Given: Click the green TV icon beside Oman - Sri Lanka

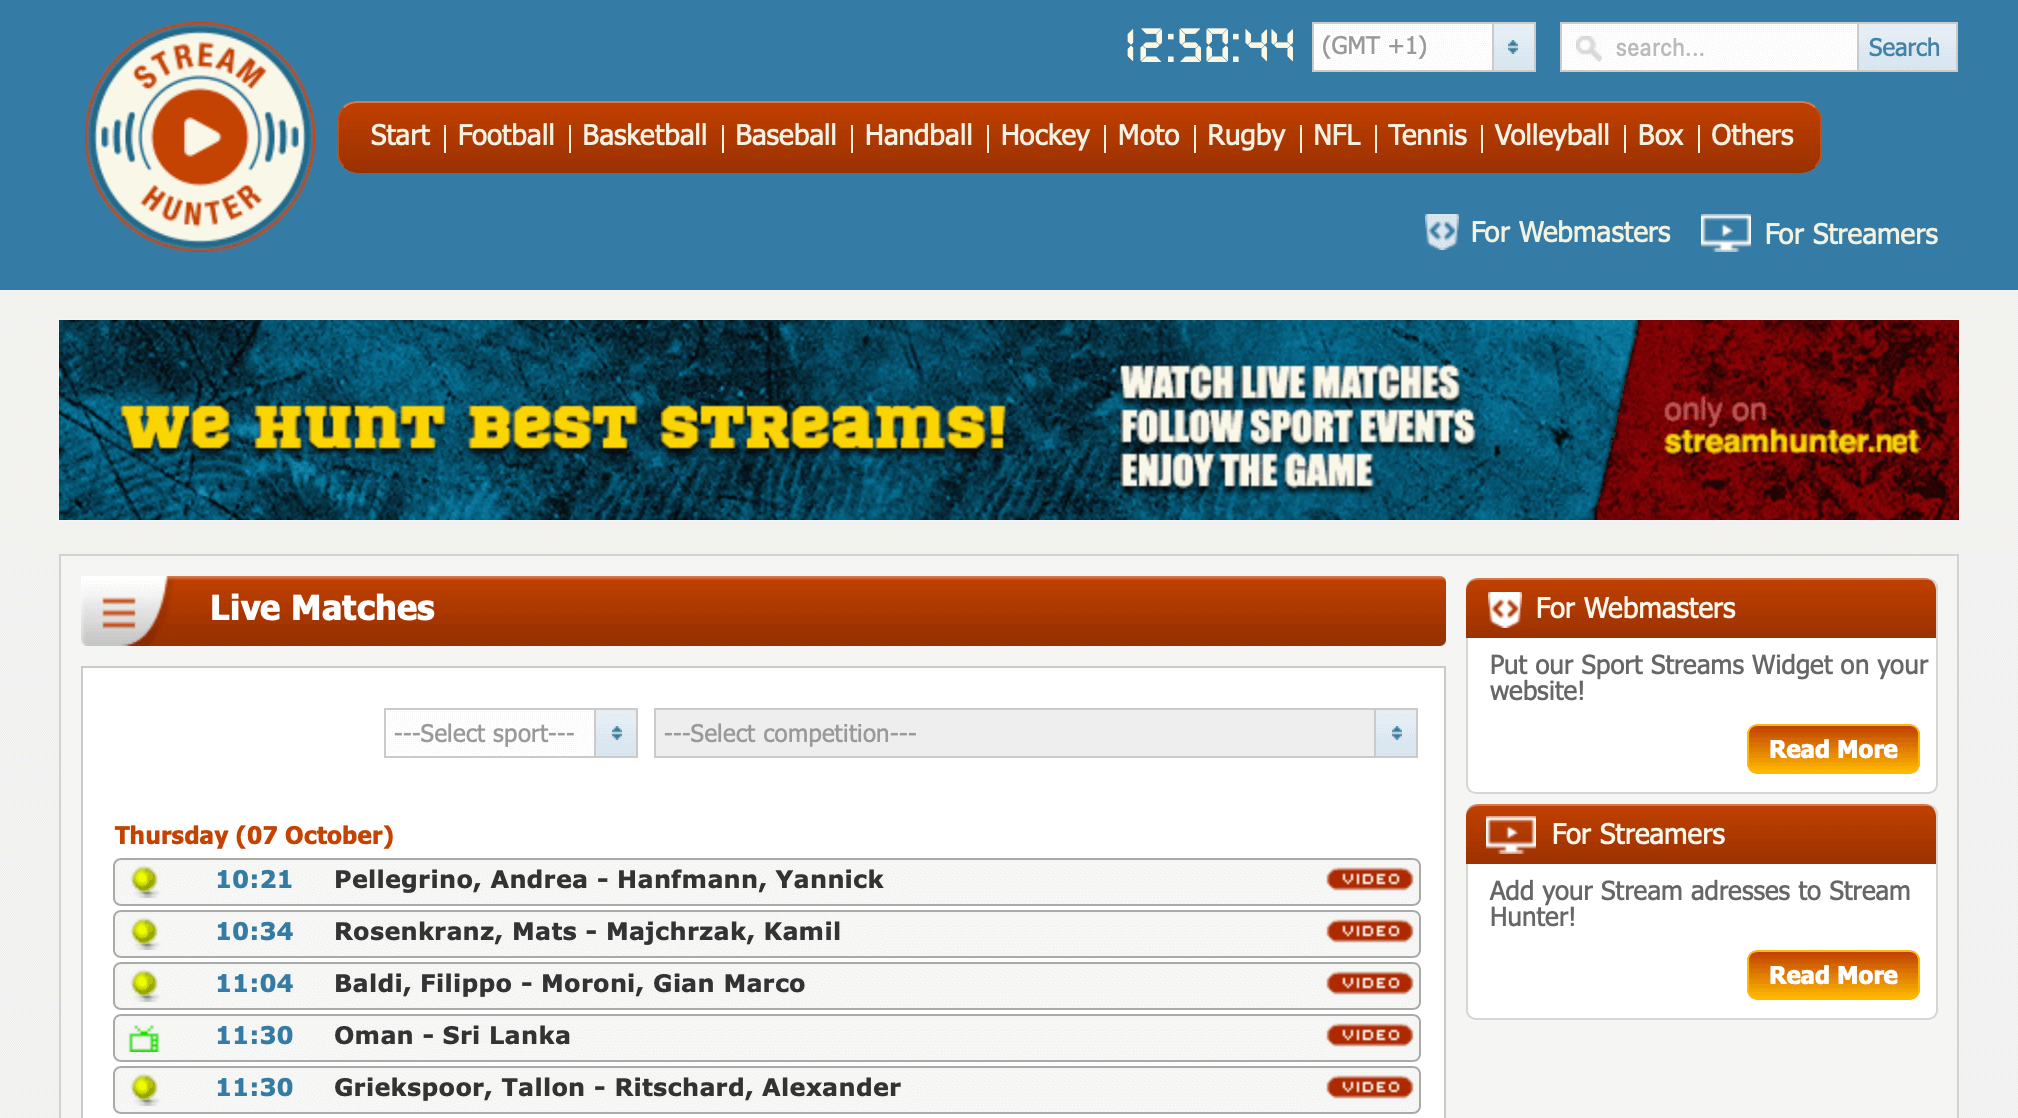Looking at the screenshot, I should click(x=144, y=1038).
